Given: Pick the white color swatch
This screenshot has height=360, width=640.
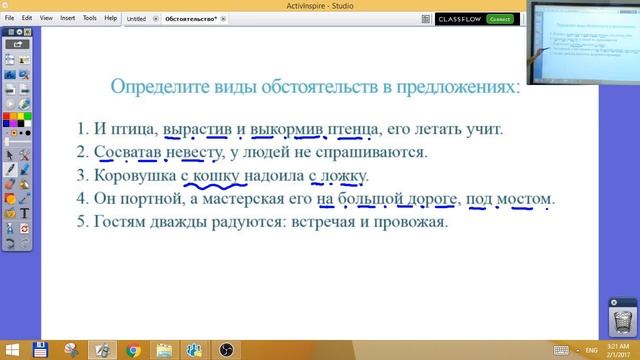Looking at the screenshot, I should click(x=28, y=123).
